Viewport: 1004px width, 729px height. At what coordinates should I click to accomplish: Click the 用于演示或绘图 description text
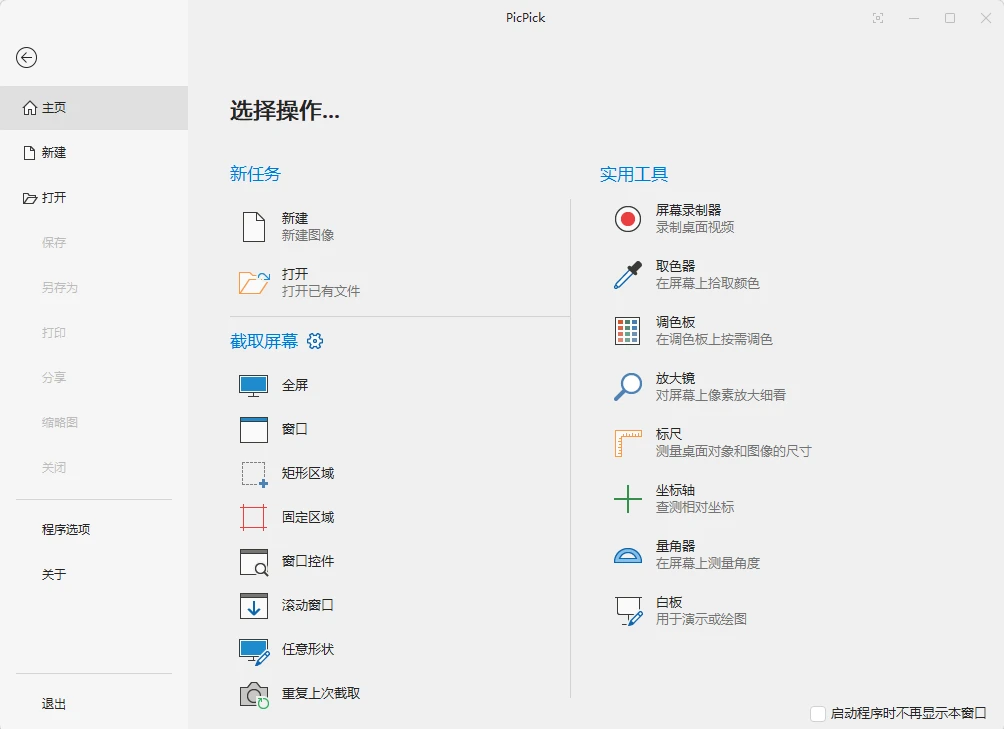coord(701,620)
